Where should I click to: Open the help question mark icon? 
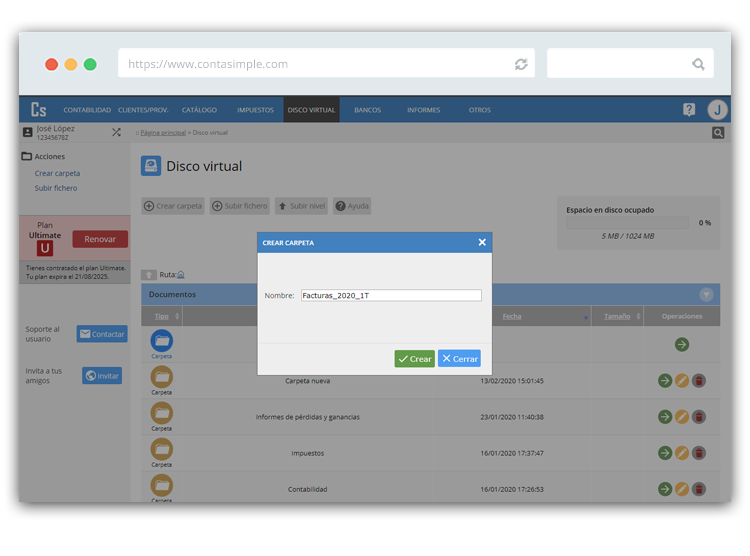point(689,110)
